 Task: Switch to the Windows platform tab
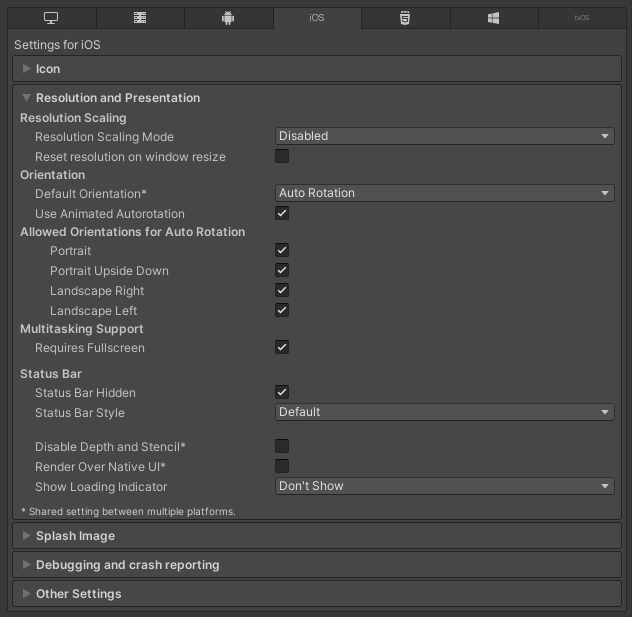(493, 18)
